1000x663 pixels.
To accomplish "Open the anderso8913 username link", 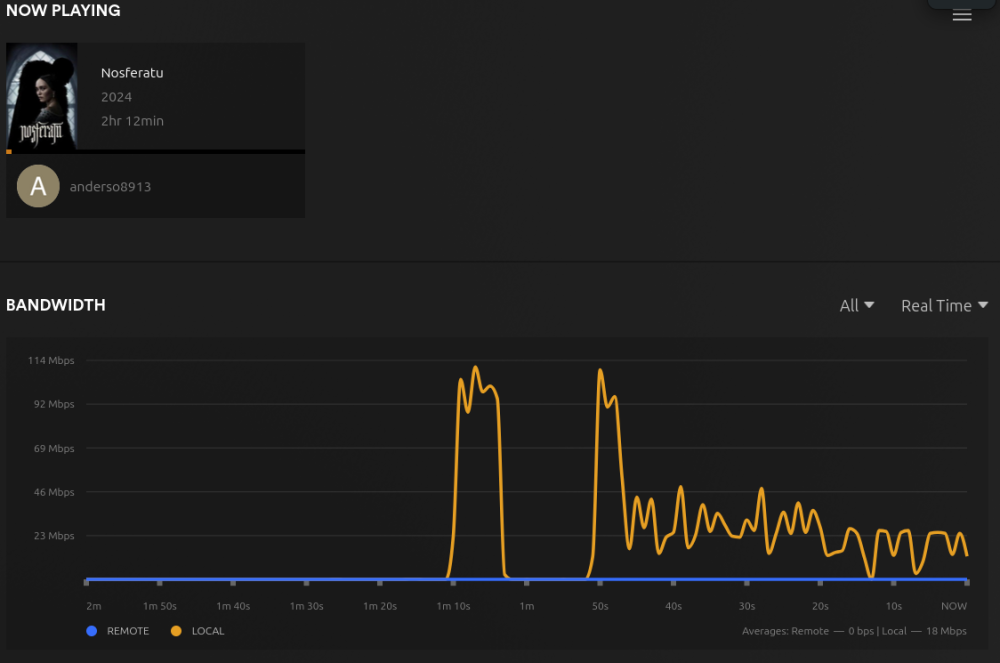I will [x=110, y=187].
